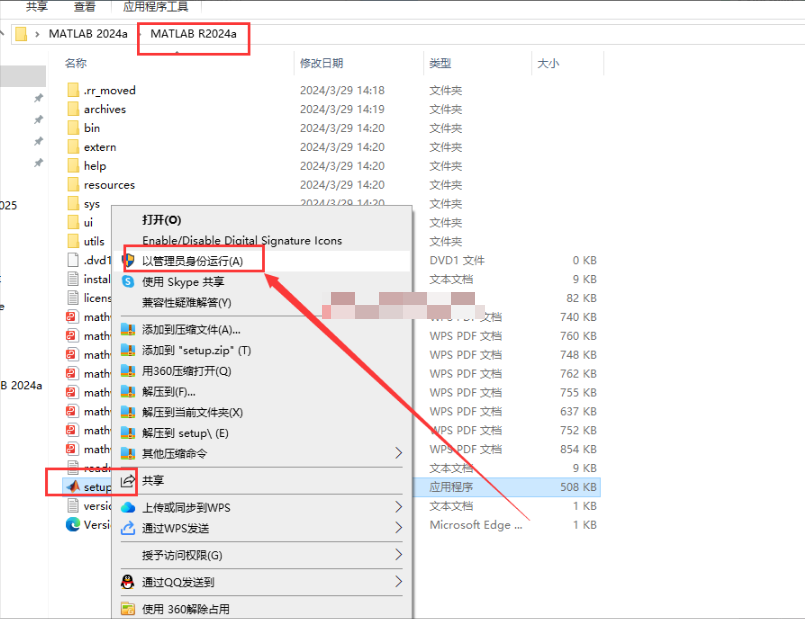Click the .dvd1 file icon
This screenshot has width=805, height=619.
coord(73,260)
